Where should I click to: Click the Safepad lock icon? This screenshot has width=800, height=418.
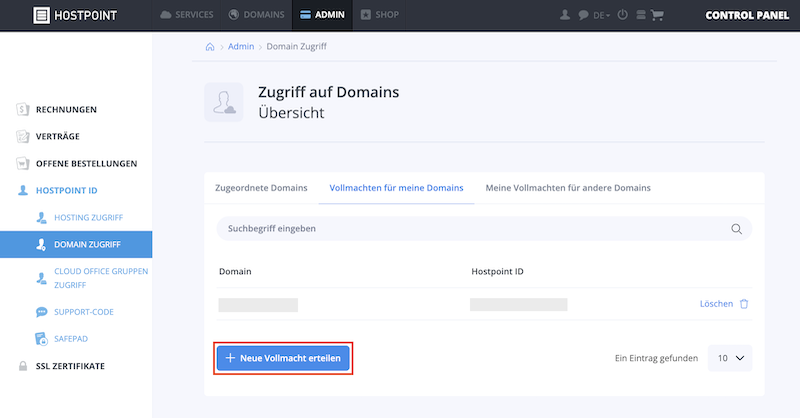click(x=41, y=339)
